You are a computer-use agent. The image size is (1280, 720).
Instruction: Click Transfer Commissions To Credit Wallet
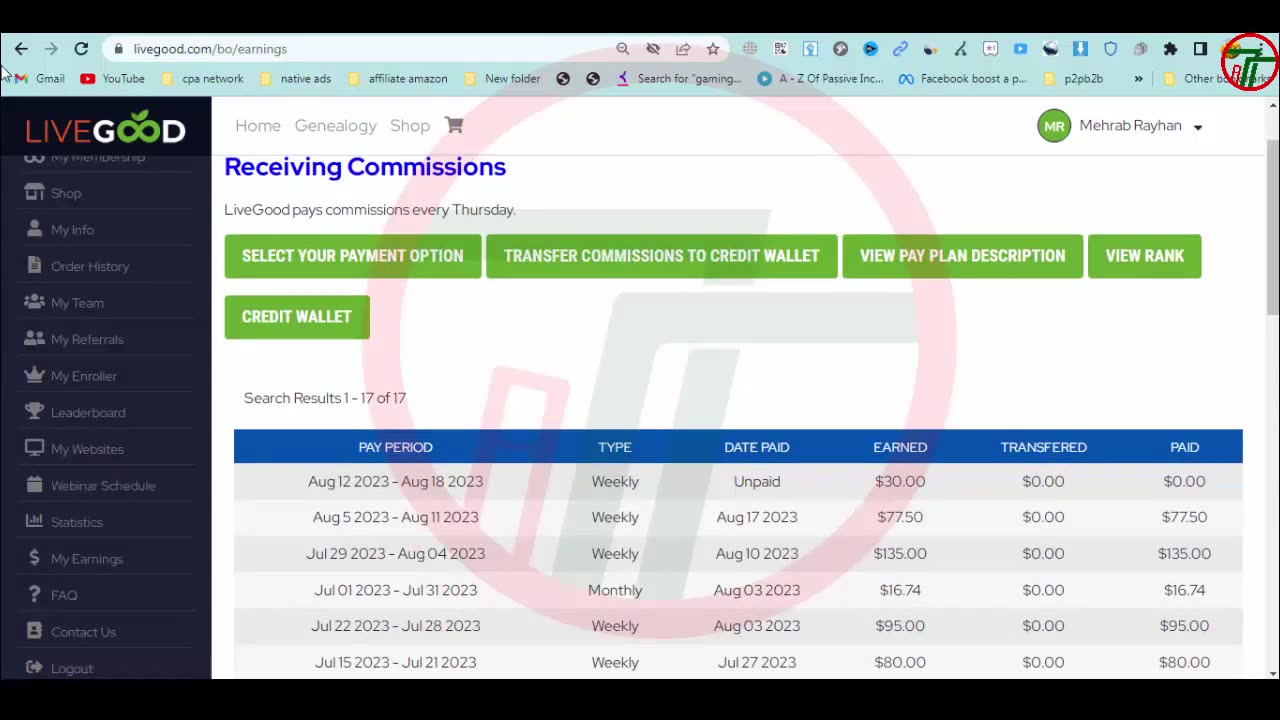click(x=662, y=256)
